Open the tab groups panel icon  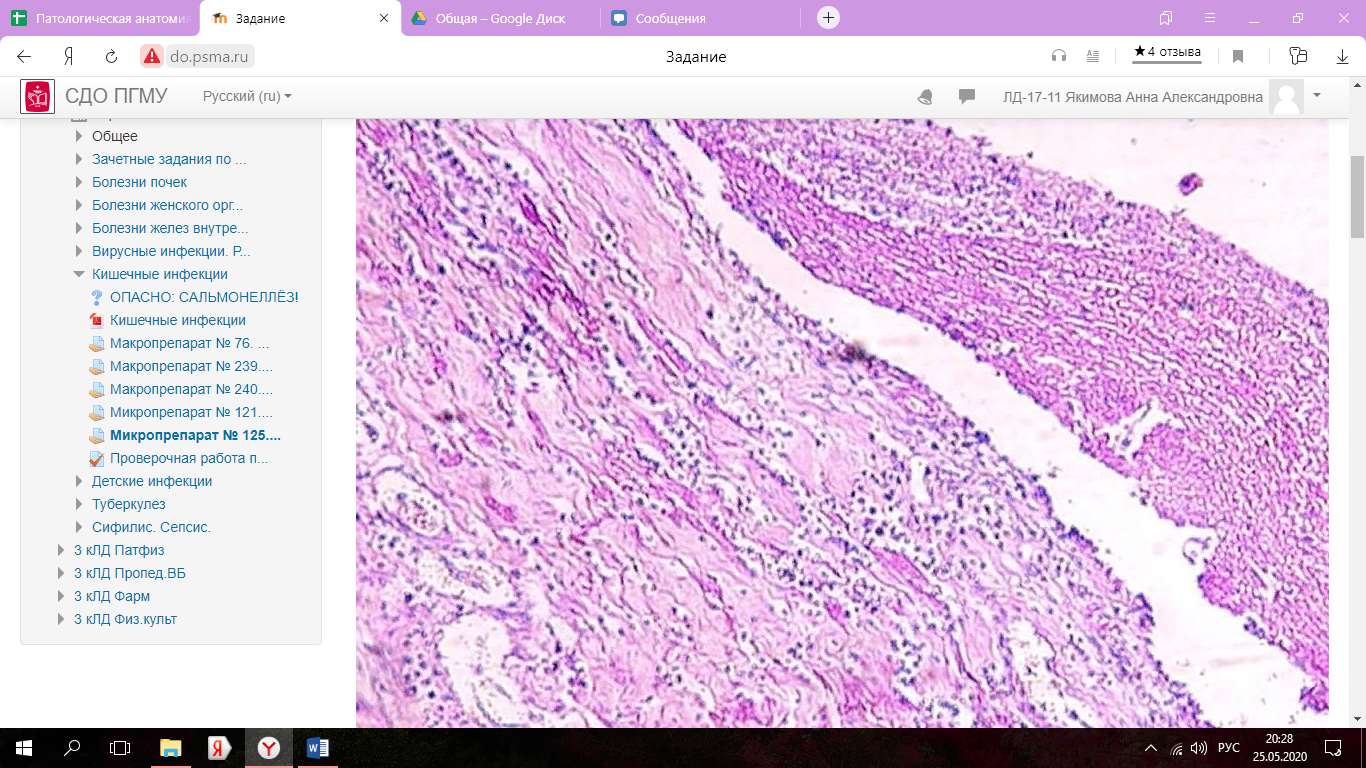pyautogui.click(x=1166, y=18)
